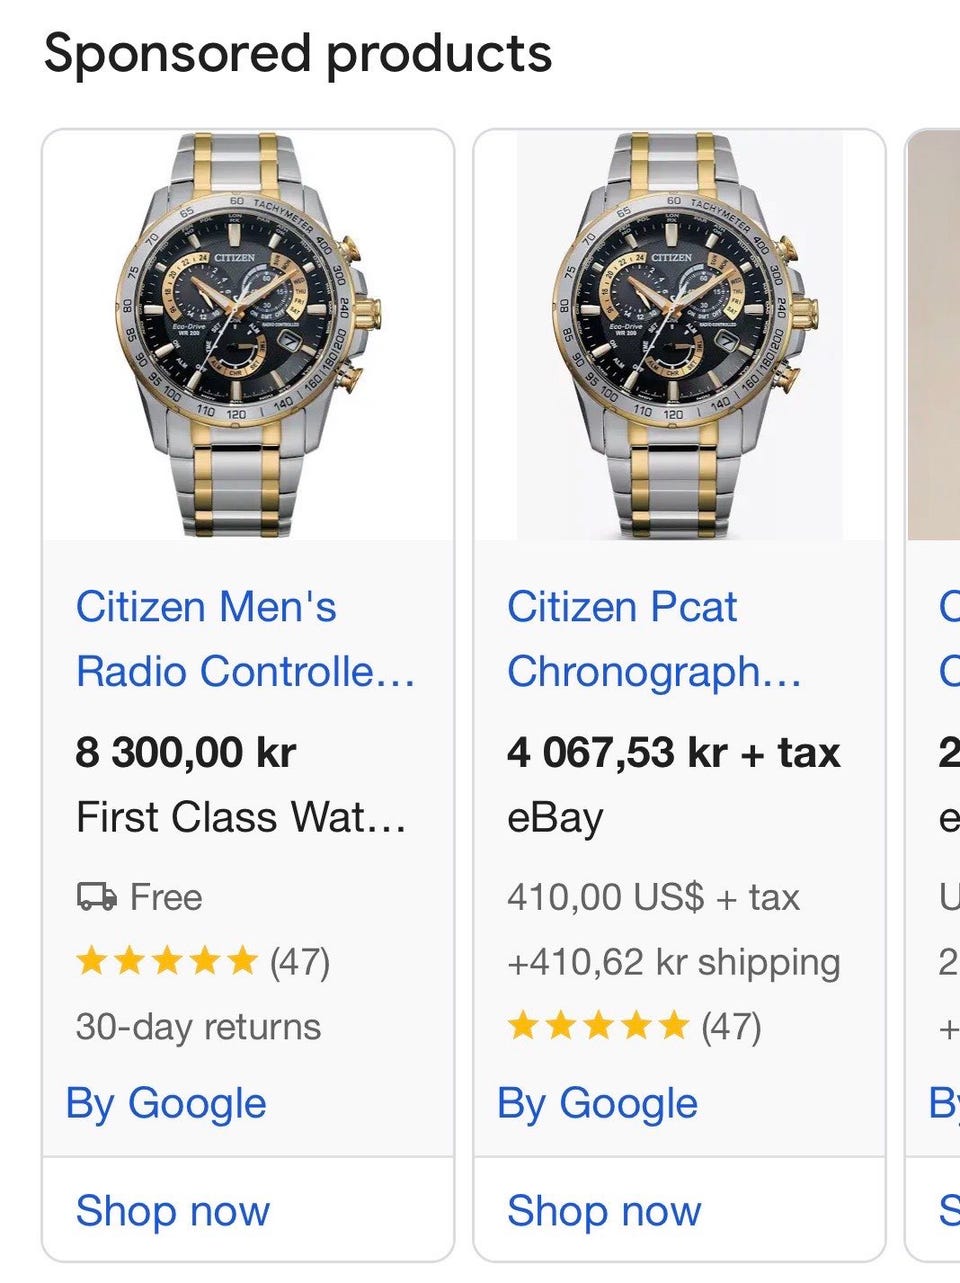Click By Google under the first product
This screenshot has height=1283, width=960.
coord(166,1104)
